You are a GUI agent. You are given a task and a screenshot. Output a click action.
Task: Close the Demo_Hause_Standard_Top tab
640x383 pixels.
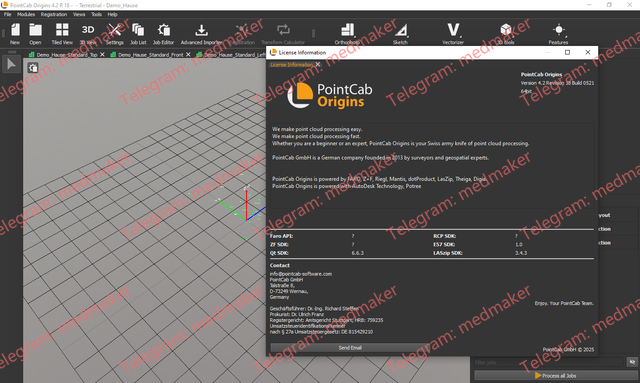click(x=102, y=54)
